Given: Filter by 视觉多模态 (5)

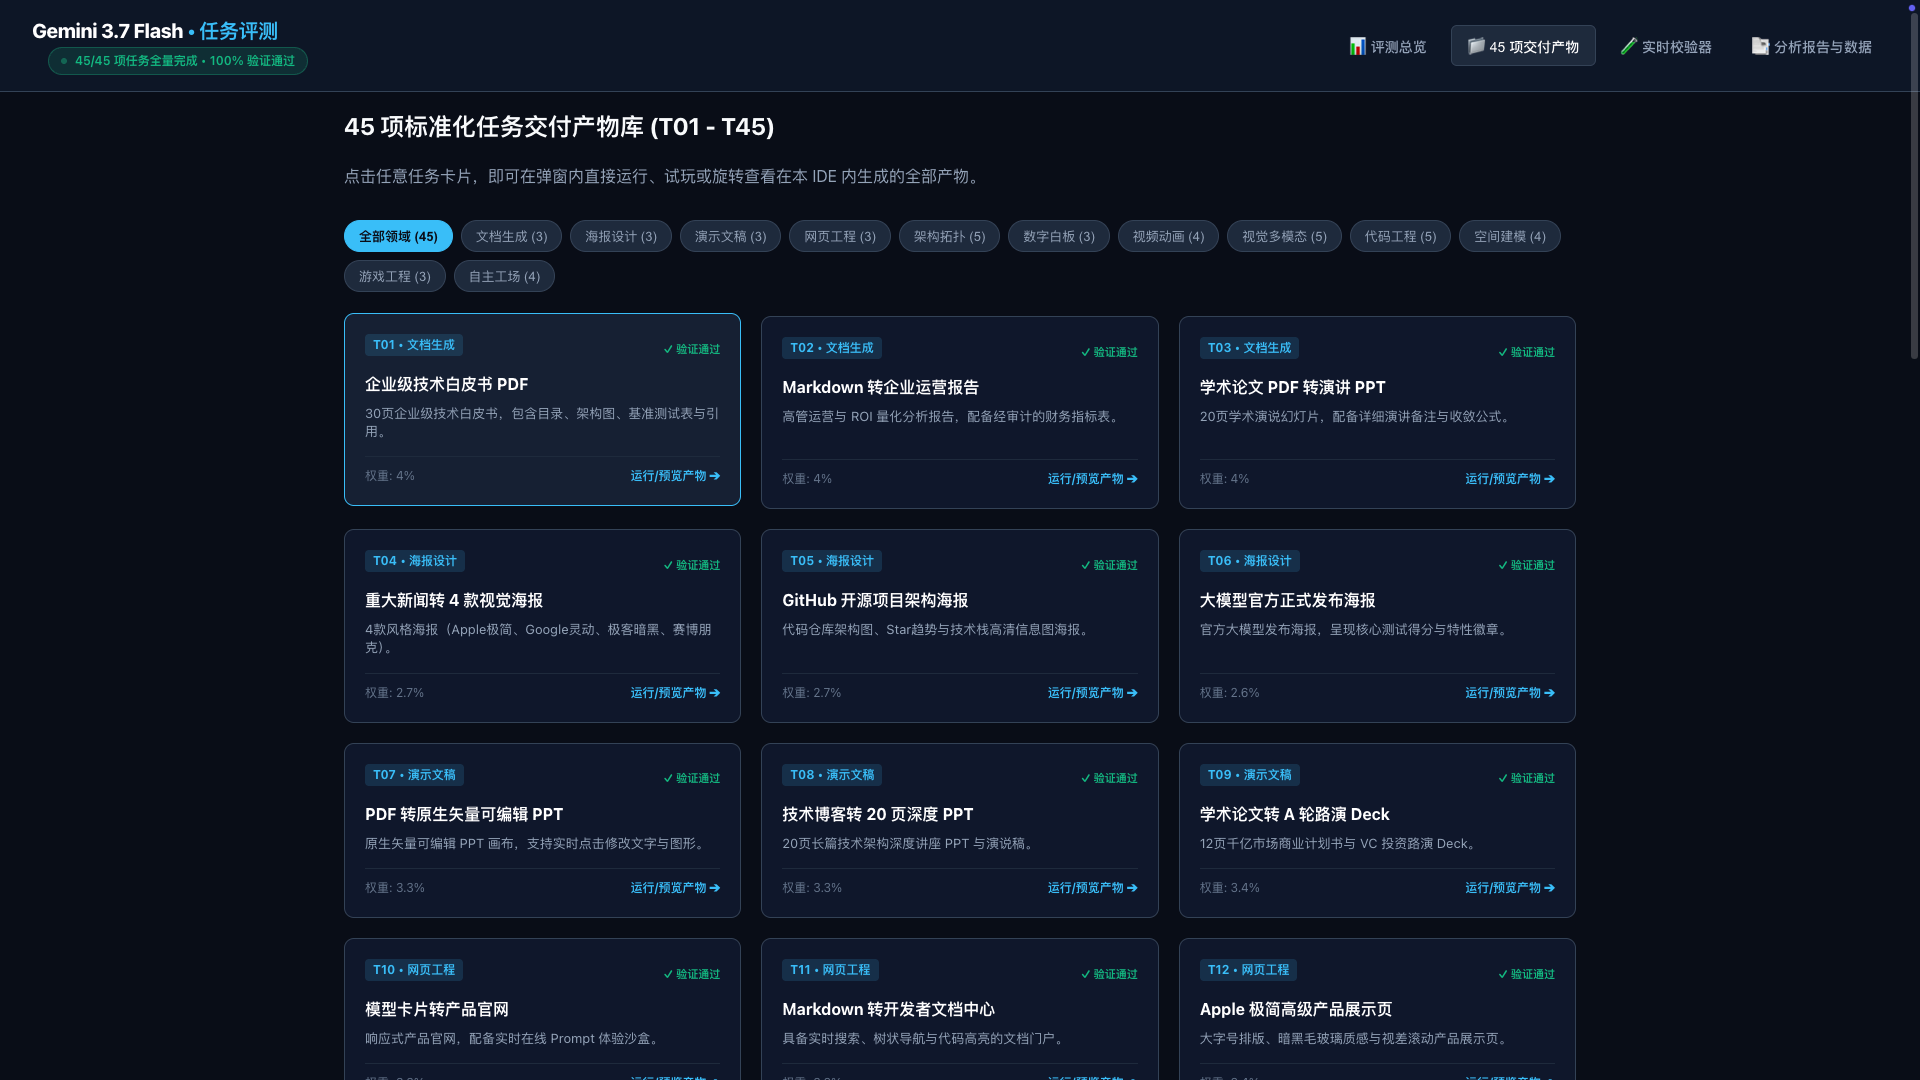Looking at the screenshot, I should click(x=1284, y=236).
